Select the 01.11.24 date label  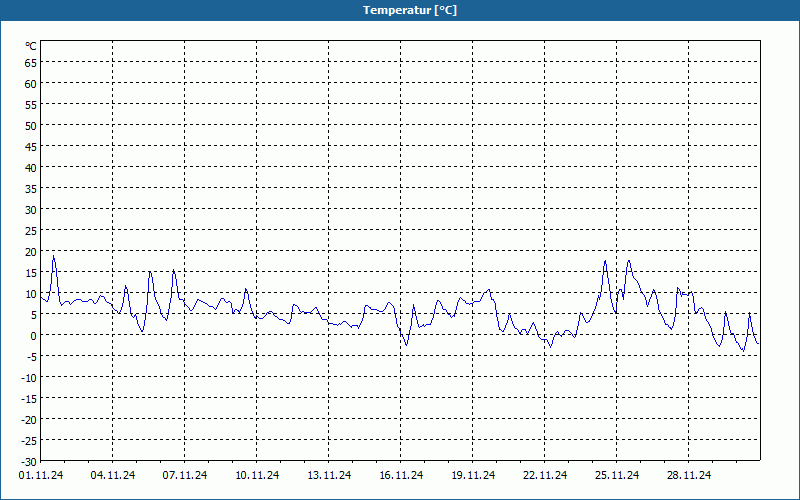point(41,476)
